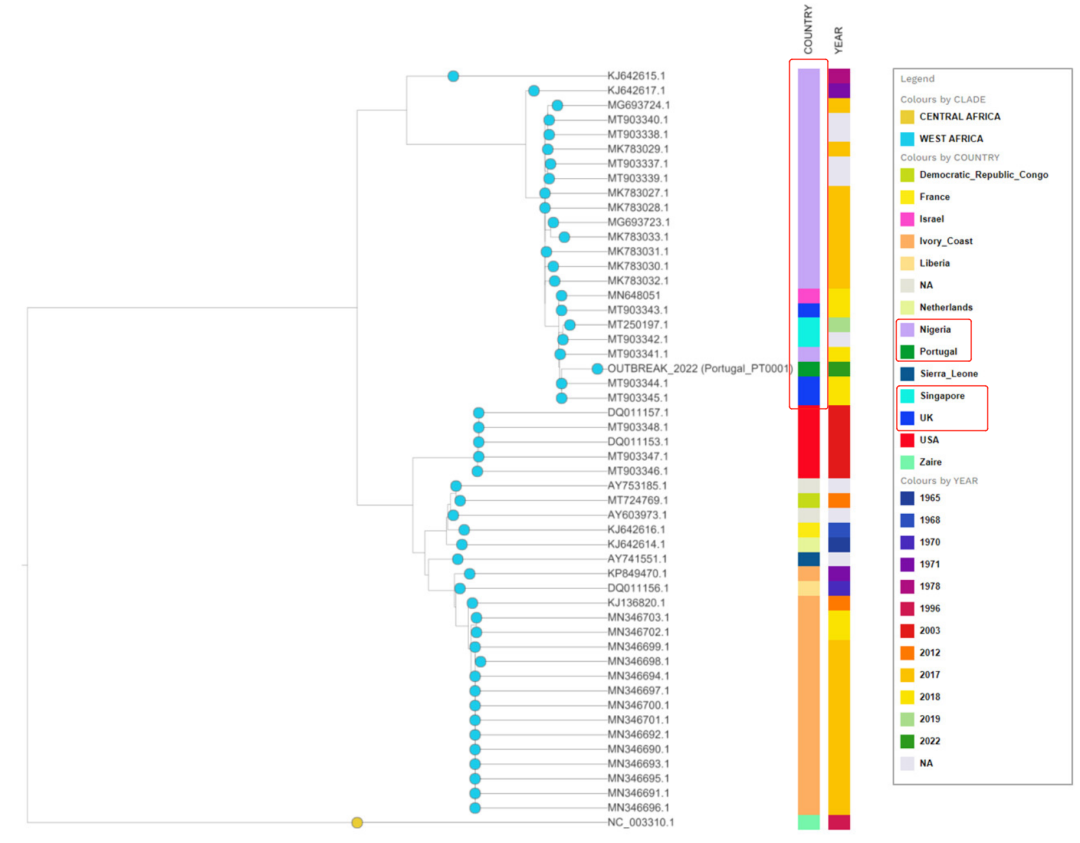Screen dimensions: 1080x843
Task: Select the tip node of KJ642615.1
Action: (x=453, y=76)
